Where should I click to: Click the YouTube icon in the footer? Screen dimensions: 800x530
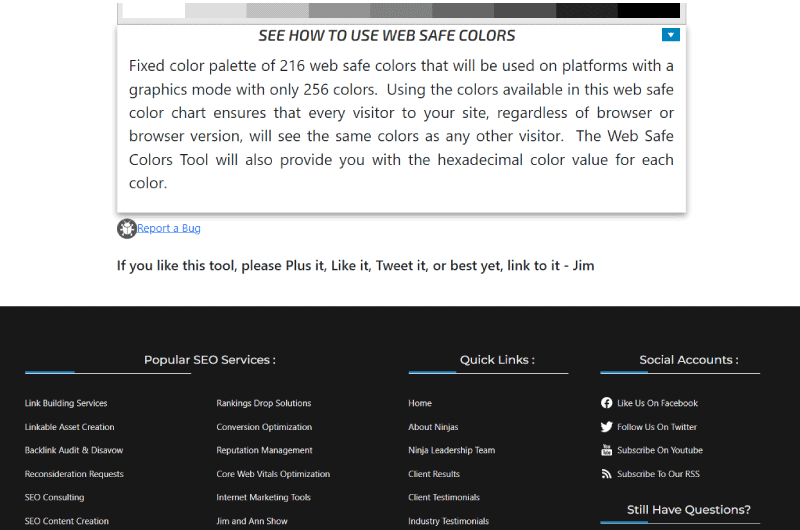coord(606,450)
